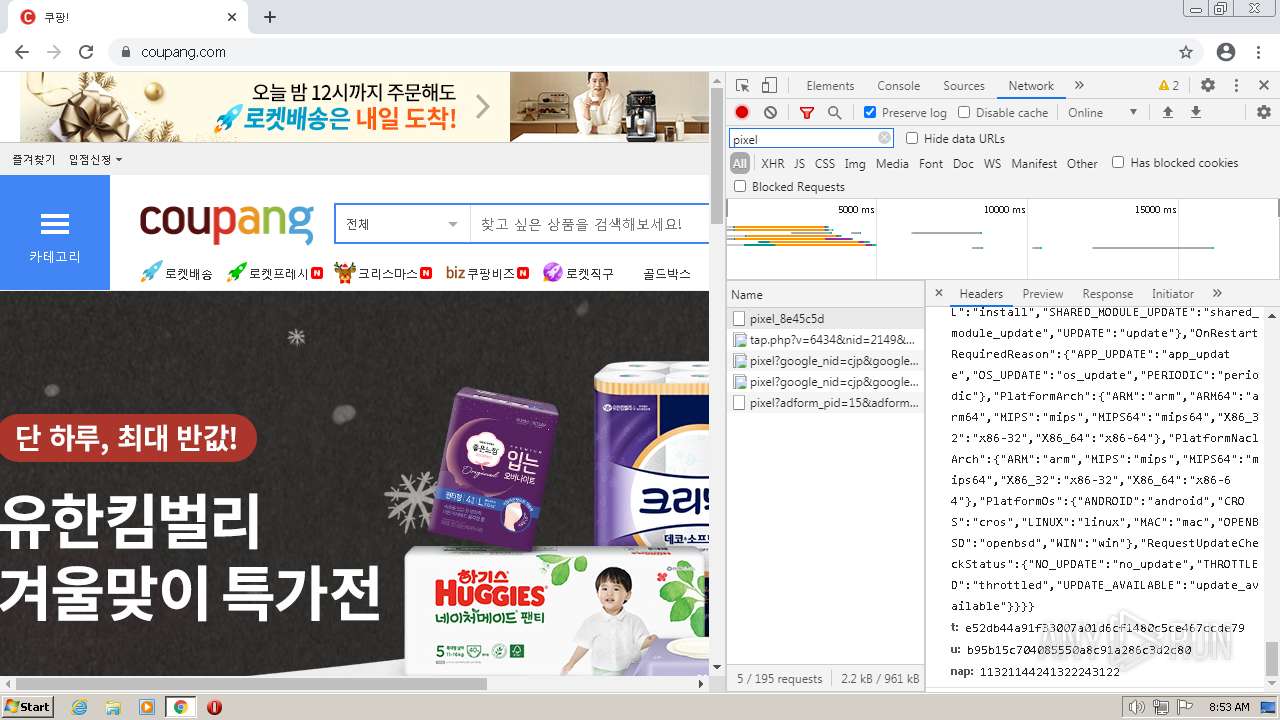Viewport: 1280px width, 720px height.
Task: Open the Preview tab
Action: pos(1042,294)
